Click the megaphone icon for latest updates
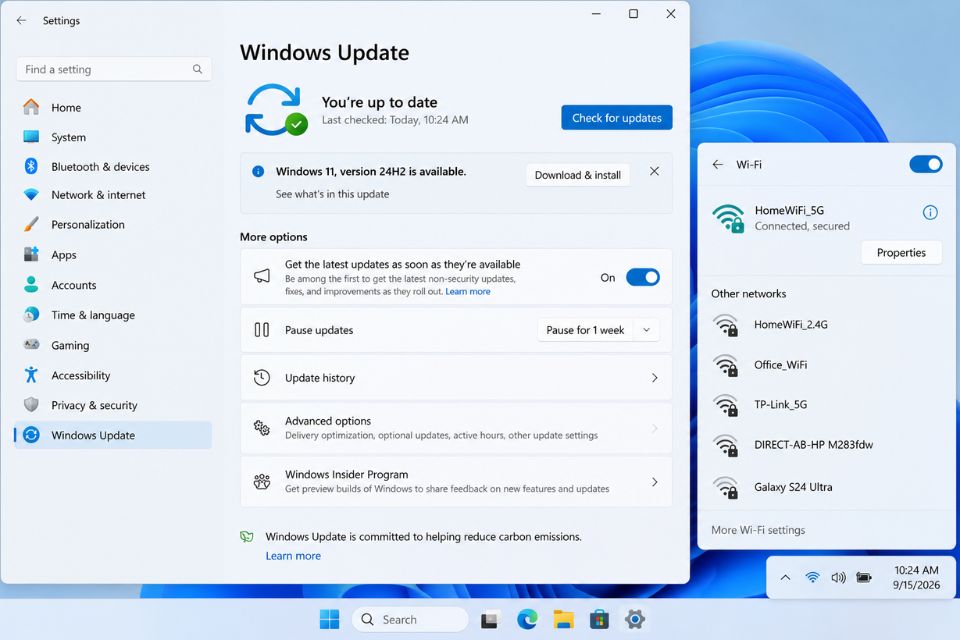Screen dimensions: 960x640 [262, 276]
